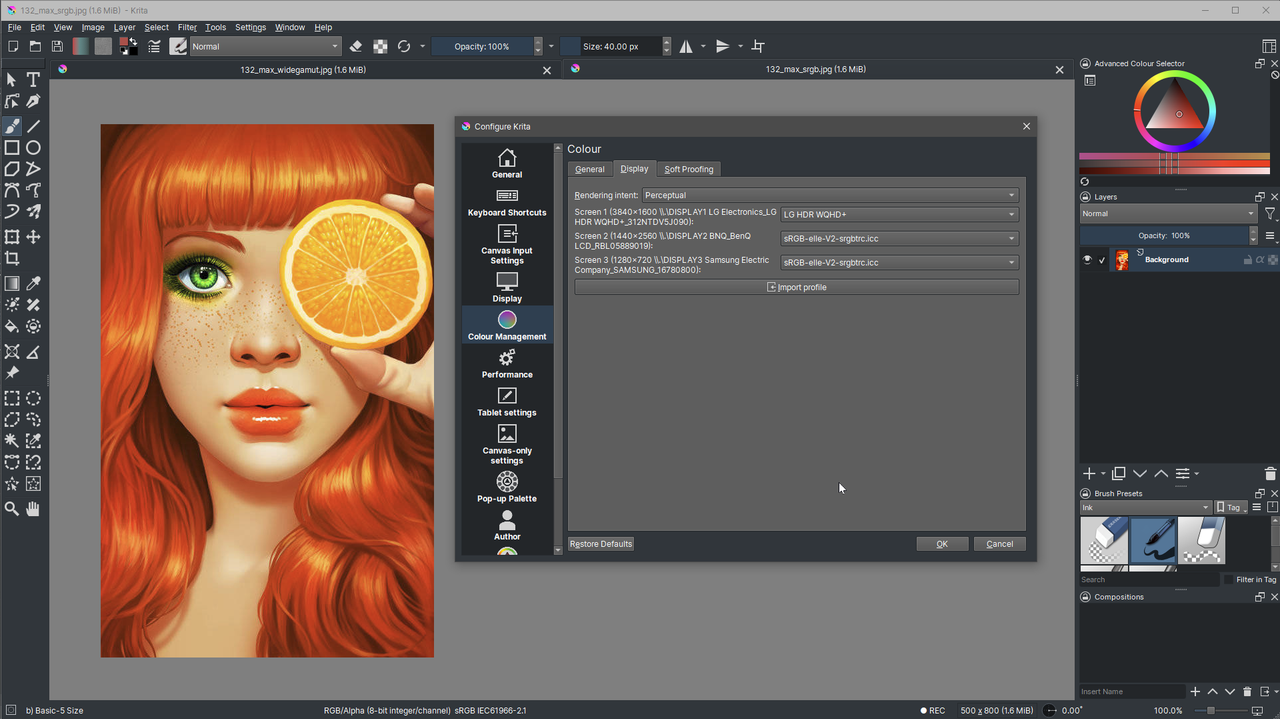
Task: Switch to the General tab
Action: pos(590,169)
